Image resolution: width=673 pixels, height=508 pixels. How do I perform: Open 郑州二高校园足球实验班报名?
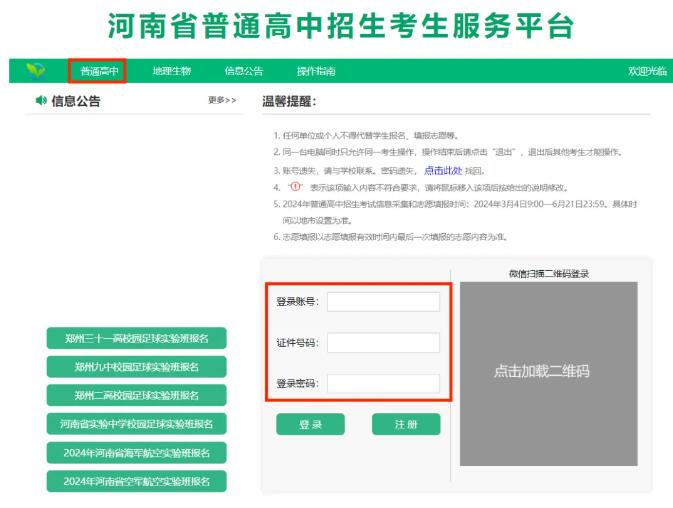(136, 395)
